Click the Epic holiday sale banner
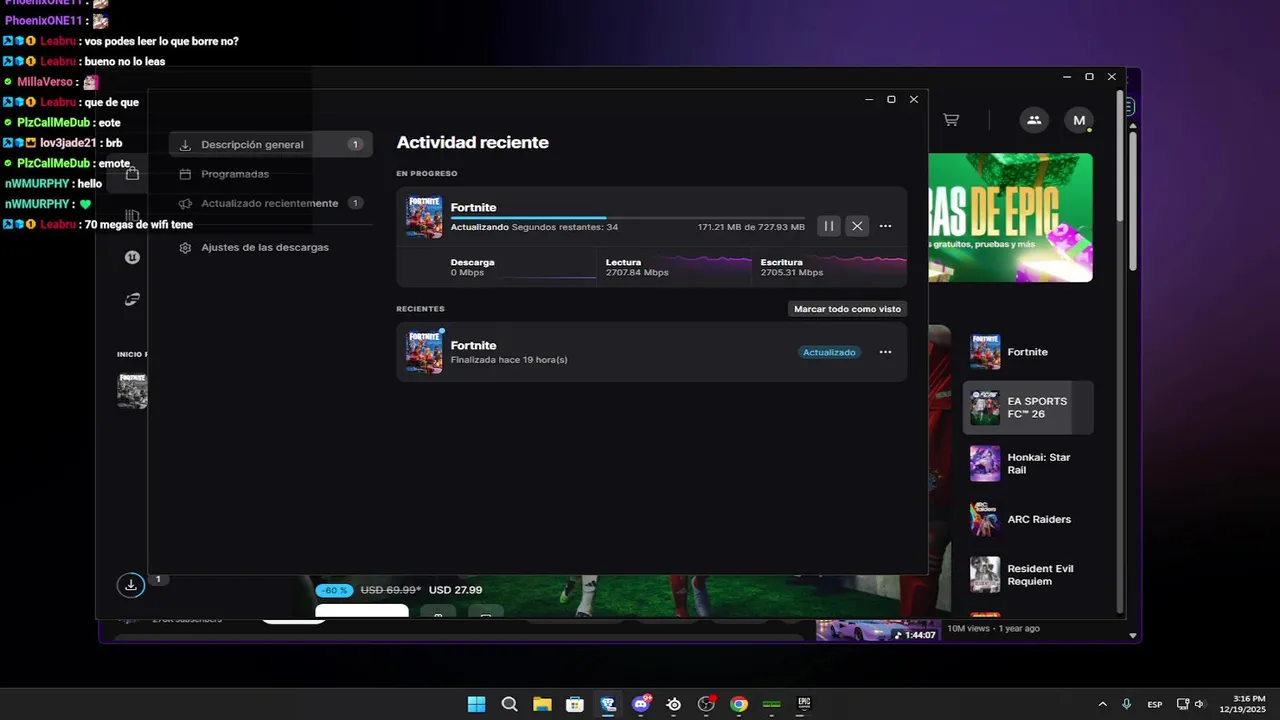 1010,217
